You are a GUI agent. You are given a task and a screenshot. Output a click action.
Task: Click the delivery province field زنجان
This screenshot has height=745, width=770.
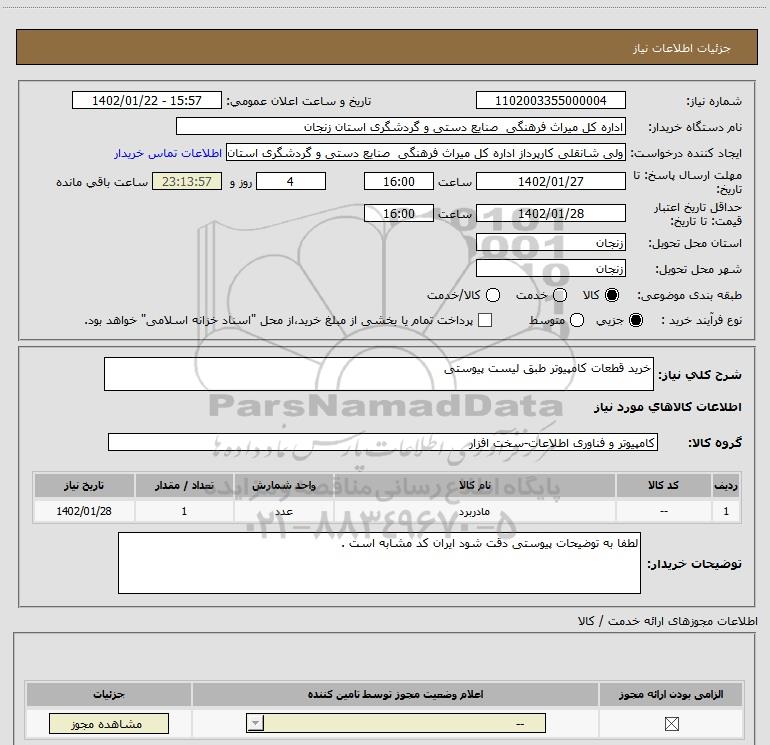pos(550,243)
